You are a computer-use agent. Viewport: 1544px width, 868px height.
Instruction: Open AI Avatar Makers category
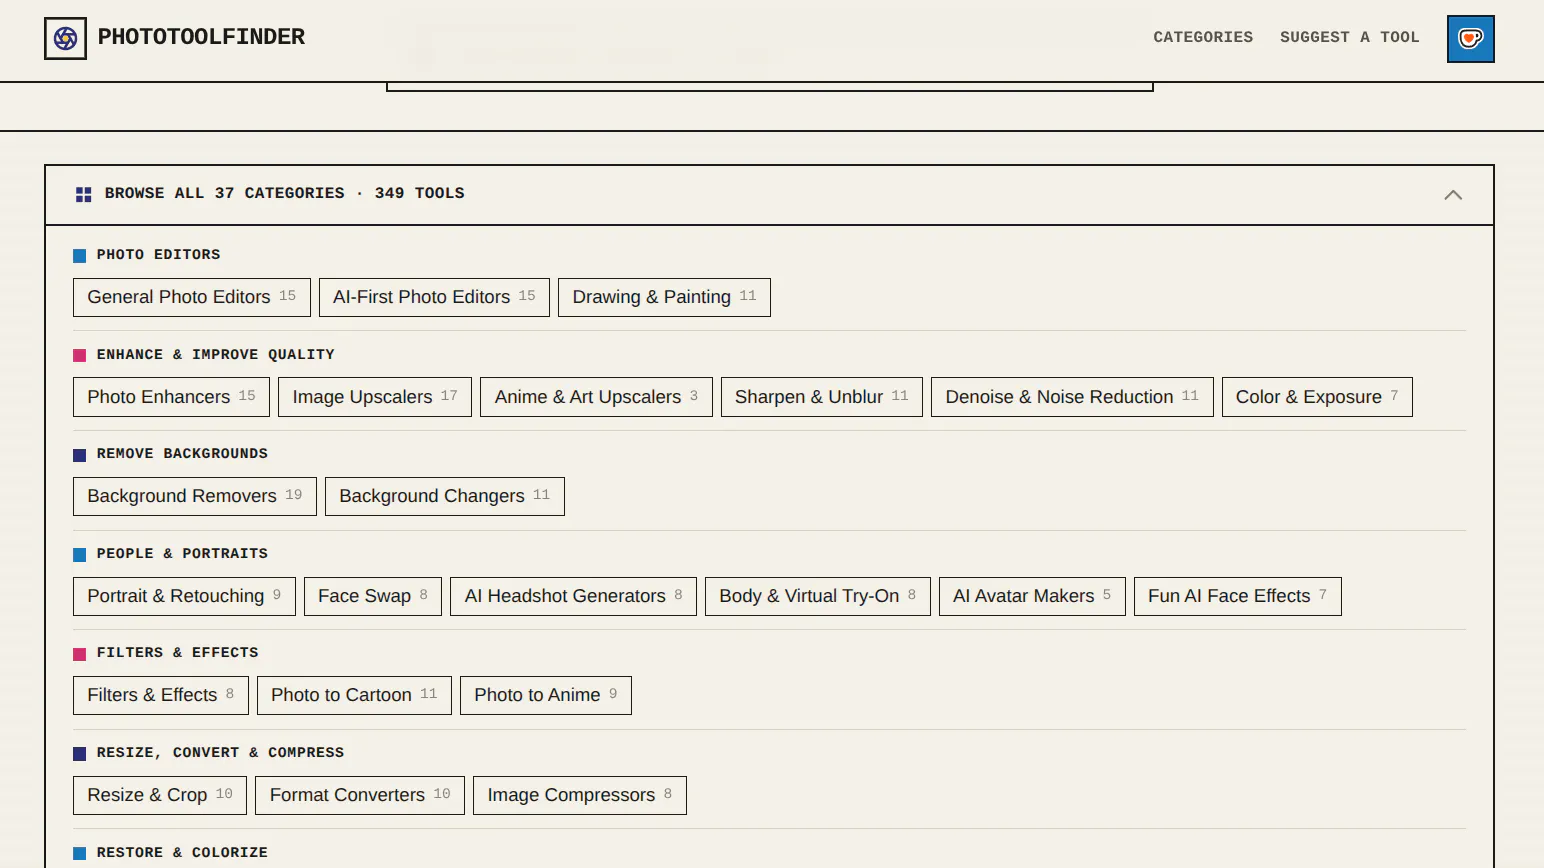(1032, 596)
